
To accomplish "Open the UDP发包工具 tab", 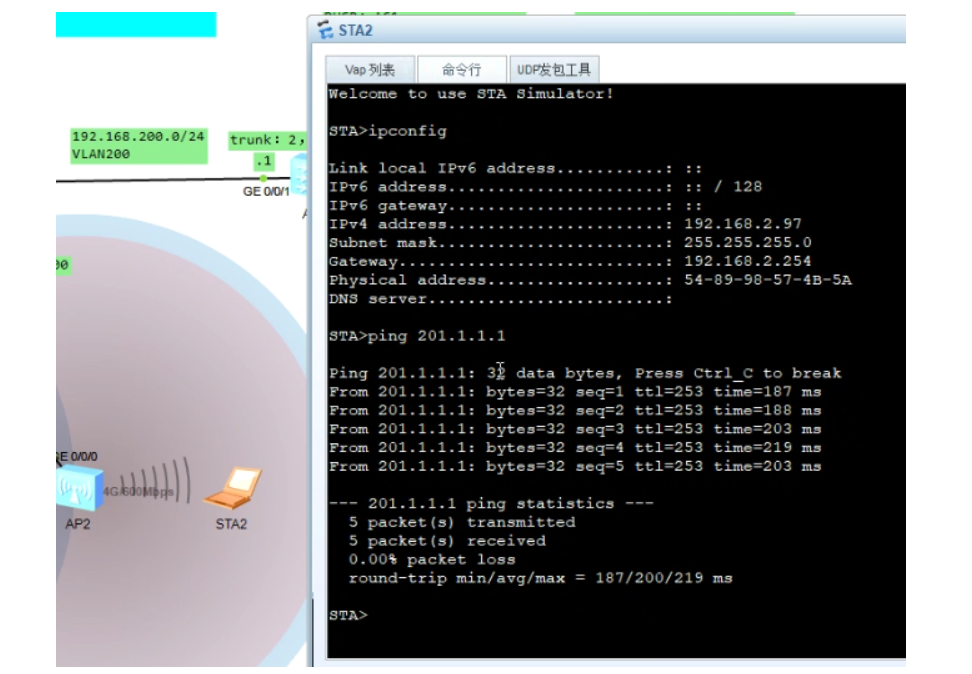I will tap(553, 69).
